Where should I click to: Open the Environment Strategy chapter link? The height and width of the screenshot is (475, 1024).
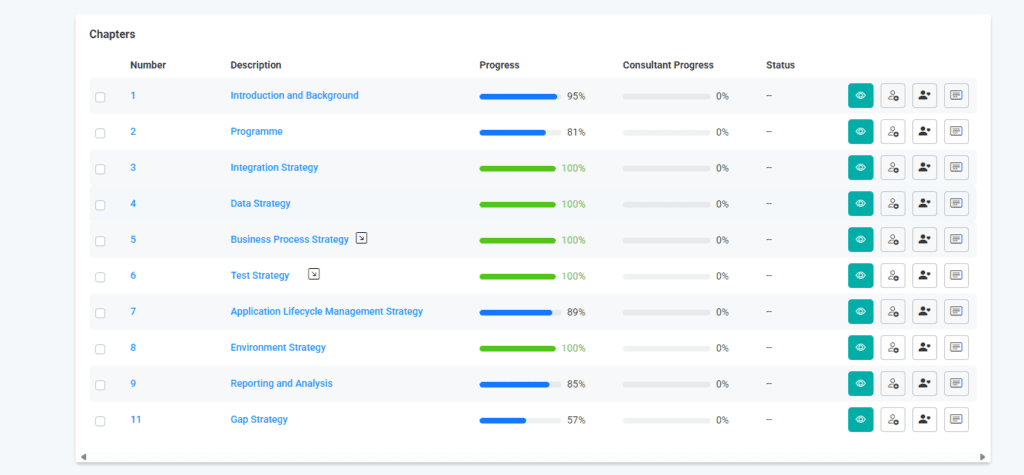pos(278,348)
